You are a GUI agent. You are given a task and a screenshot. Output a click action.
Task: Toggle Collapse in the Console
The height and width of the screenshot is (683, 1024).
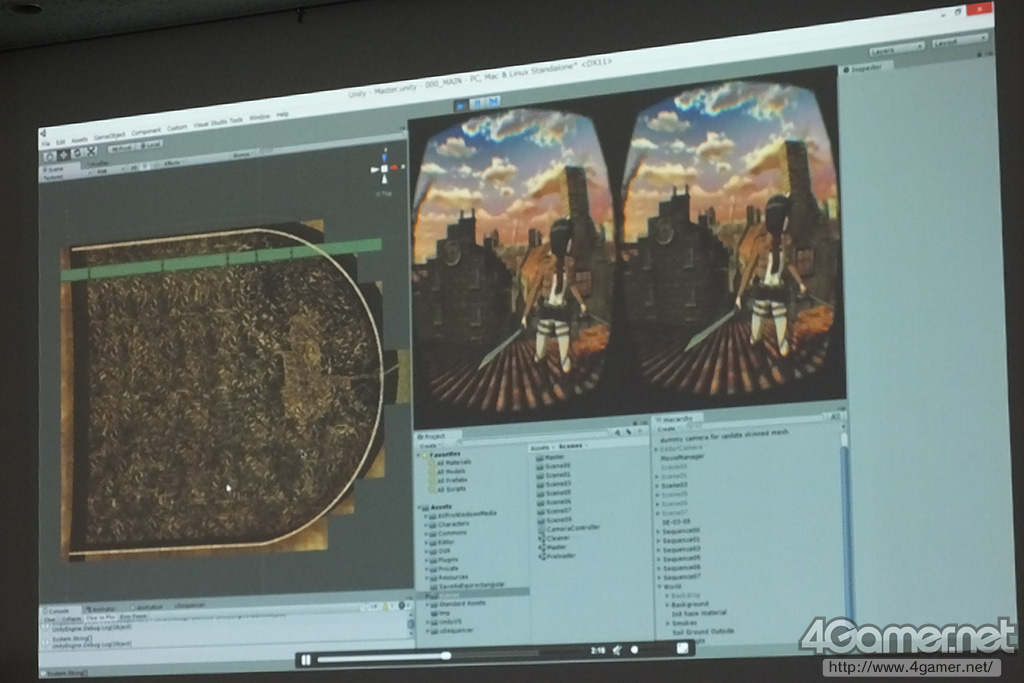pos(71,619)
